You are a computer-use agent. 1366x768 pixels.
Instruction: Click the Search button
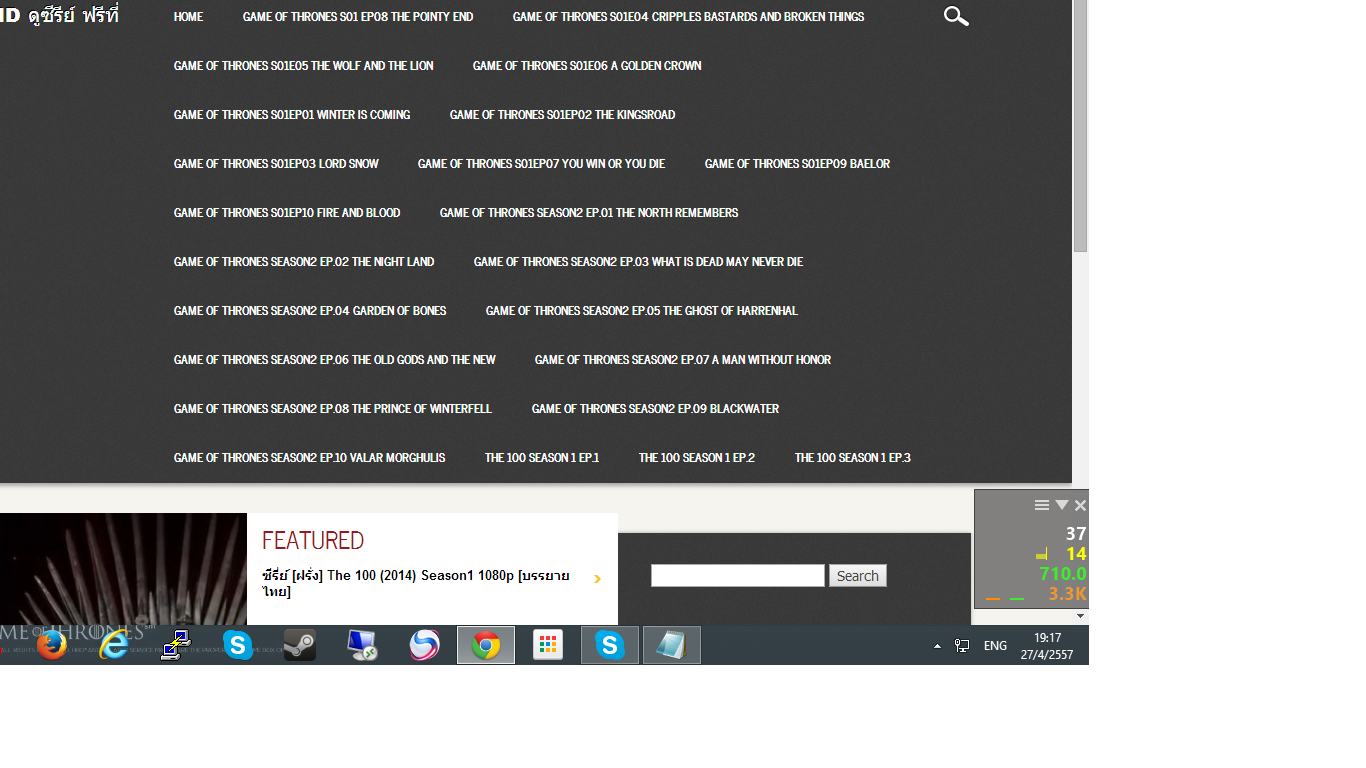click(858, 575)
